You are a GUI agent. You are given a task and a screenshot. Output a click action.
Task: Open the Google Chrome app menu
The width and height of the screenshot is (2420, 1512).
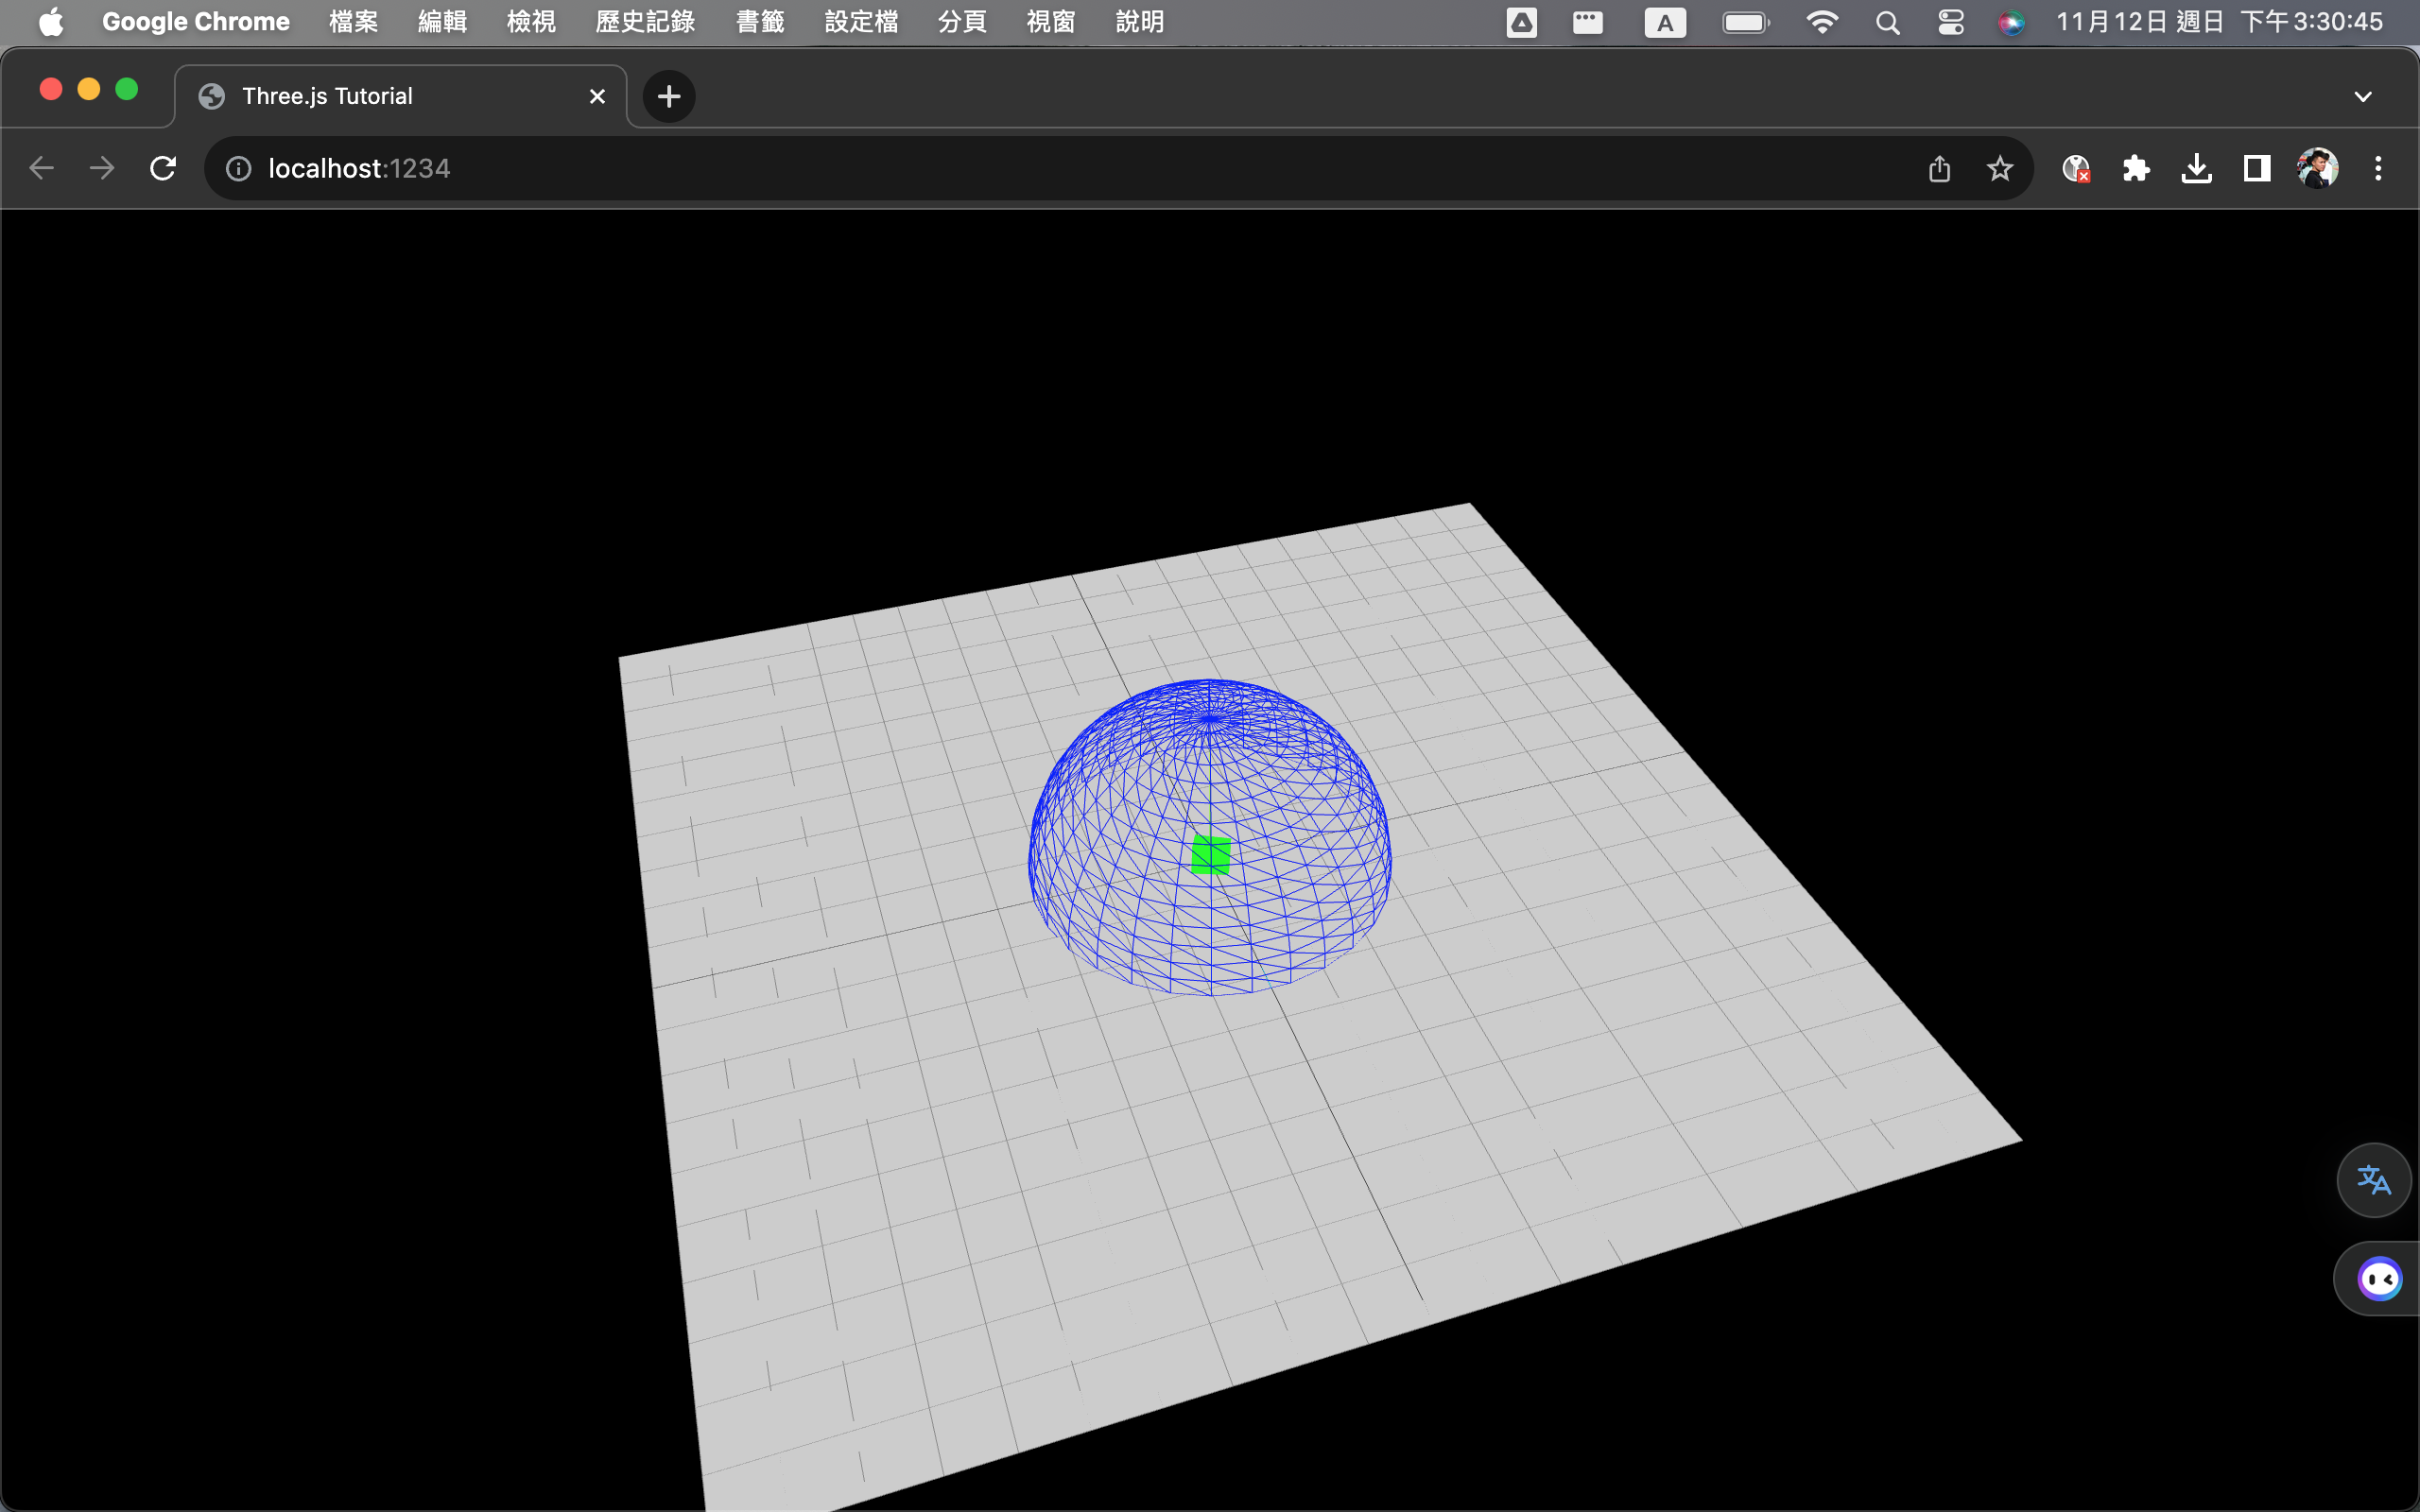[x=196, y=22]
